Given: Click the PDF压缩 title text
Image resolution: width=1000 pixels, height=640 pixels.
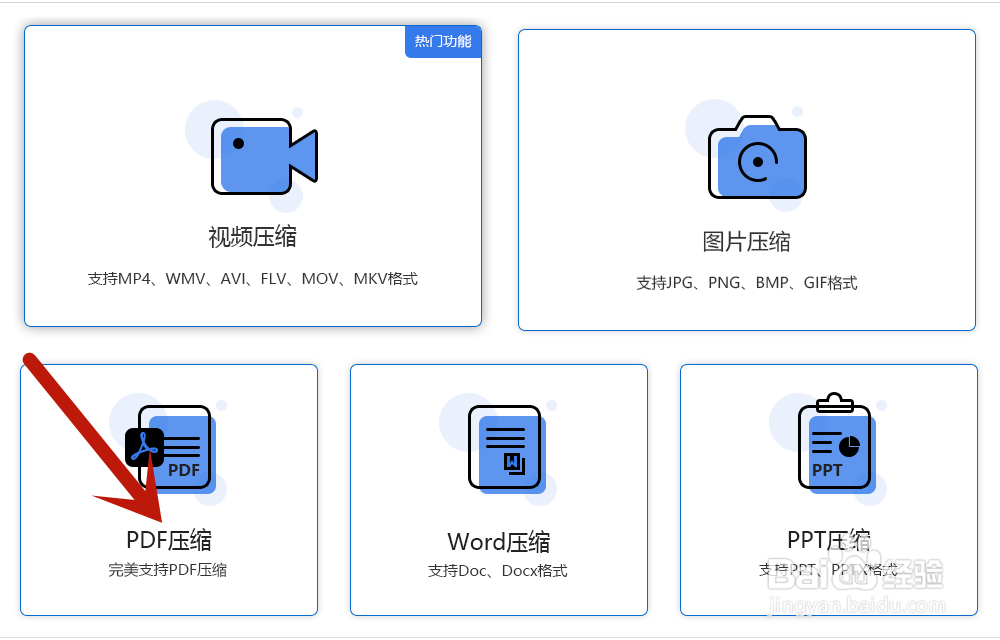Looking at the screenshot, I should coord(168,538).
